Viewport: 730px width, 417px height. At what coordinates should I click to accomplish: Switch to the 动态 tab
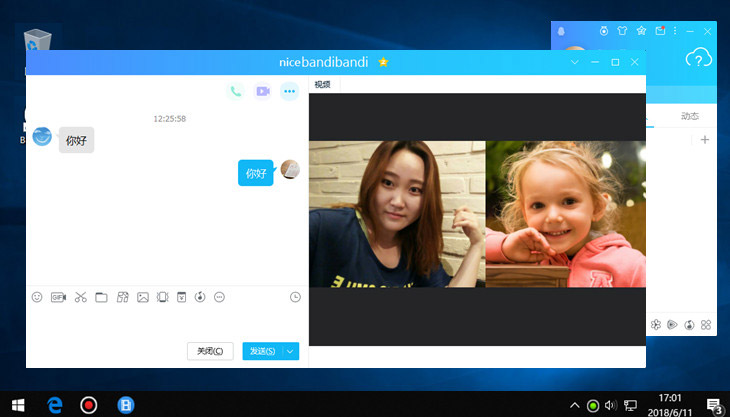pos(689,116)
